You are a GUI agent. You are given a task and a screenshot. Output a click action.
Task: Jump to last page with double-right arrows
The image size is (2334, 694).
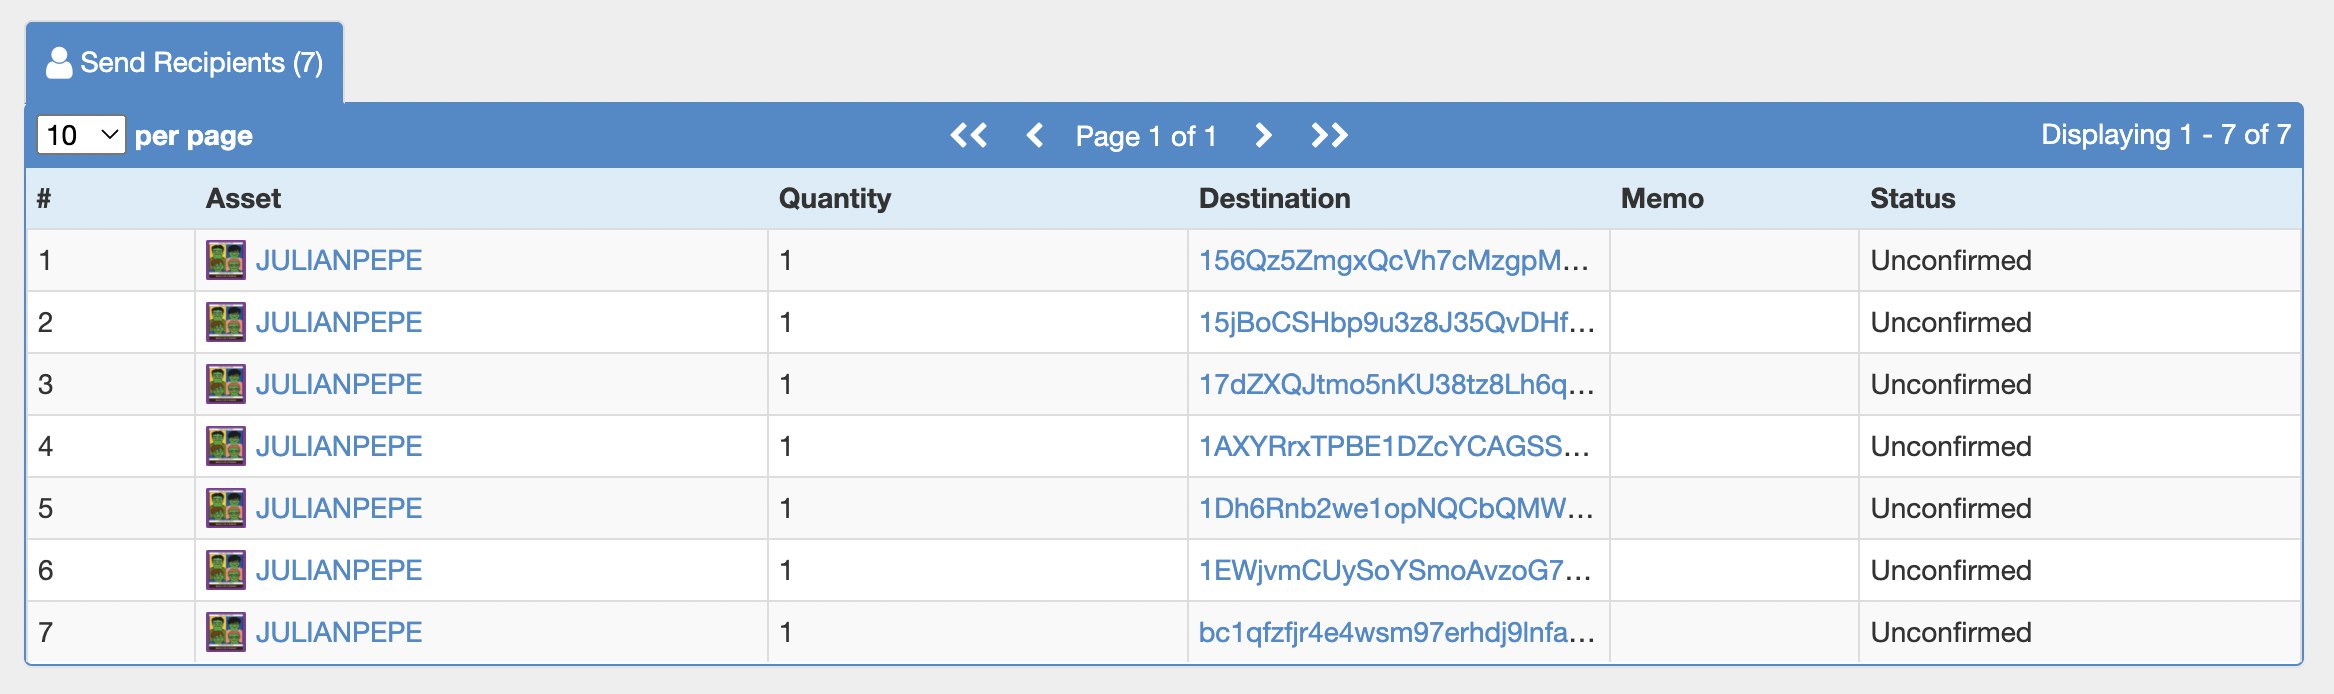click(1330, 135)
